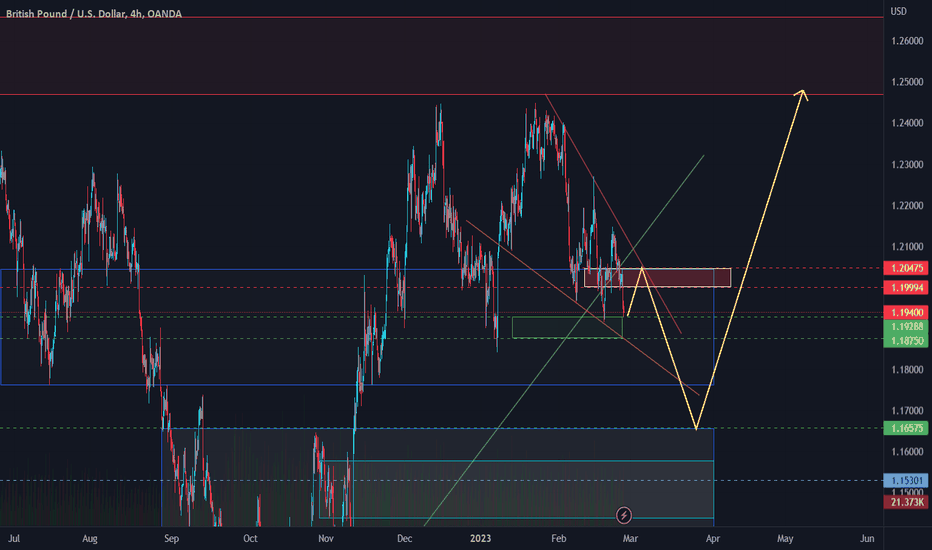Select the red 1.19994 price label

(x=906, y=288)
